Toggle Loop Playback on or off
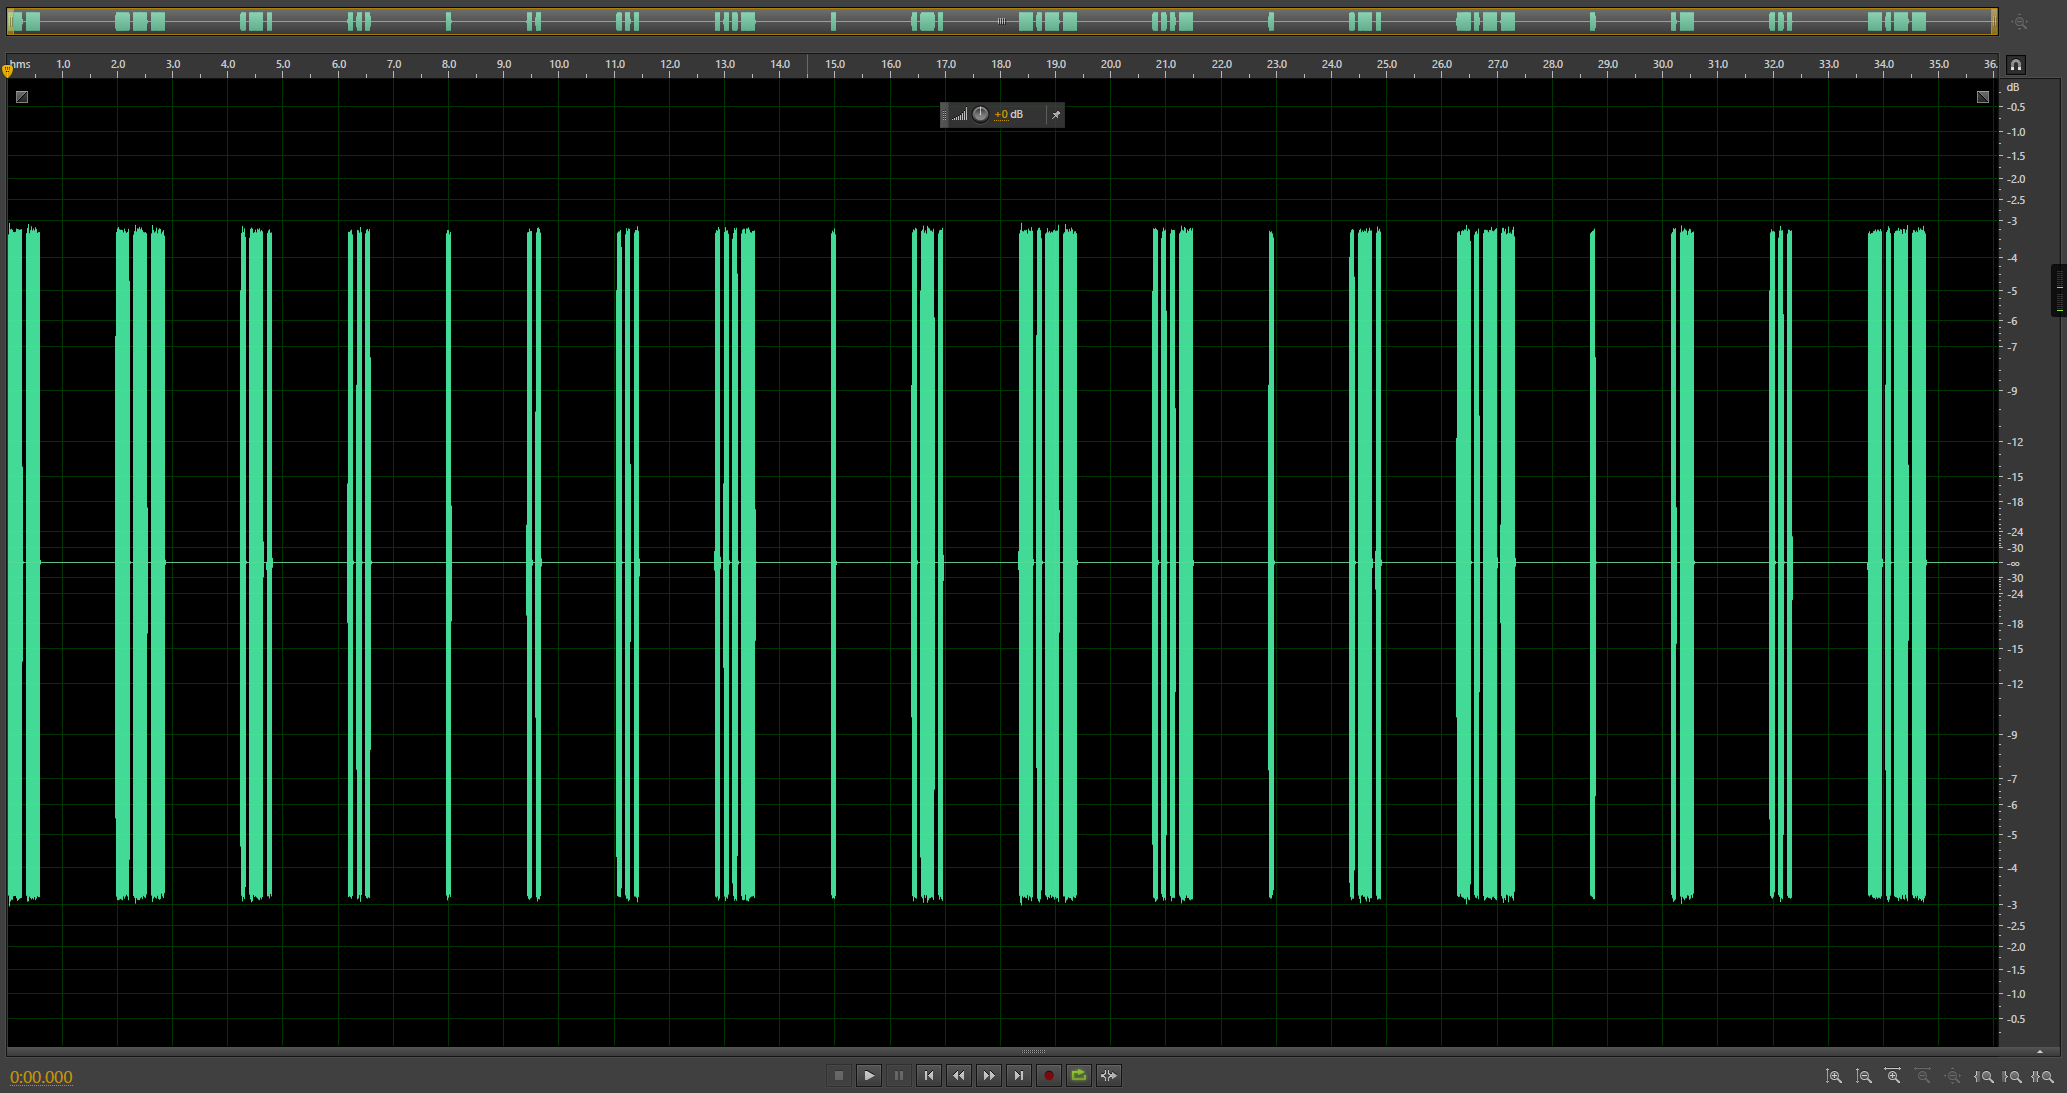The width and height of the screenshot is (2067, 1093). 1078,1075
